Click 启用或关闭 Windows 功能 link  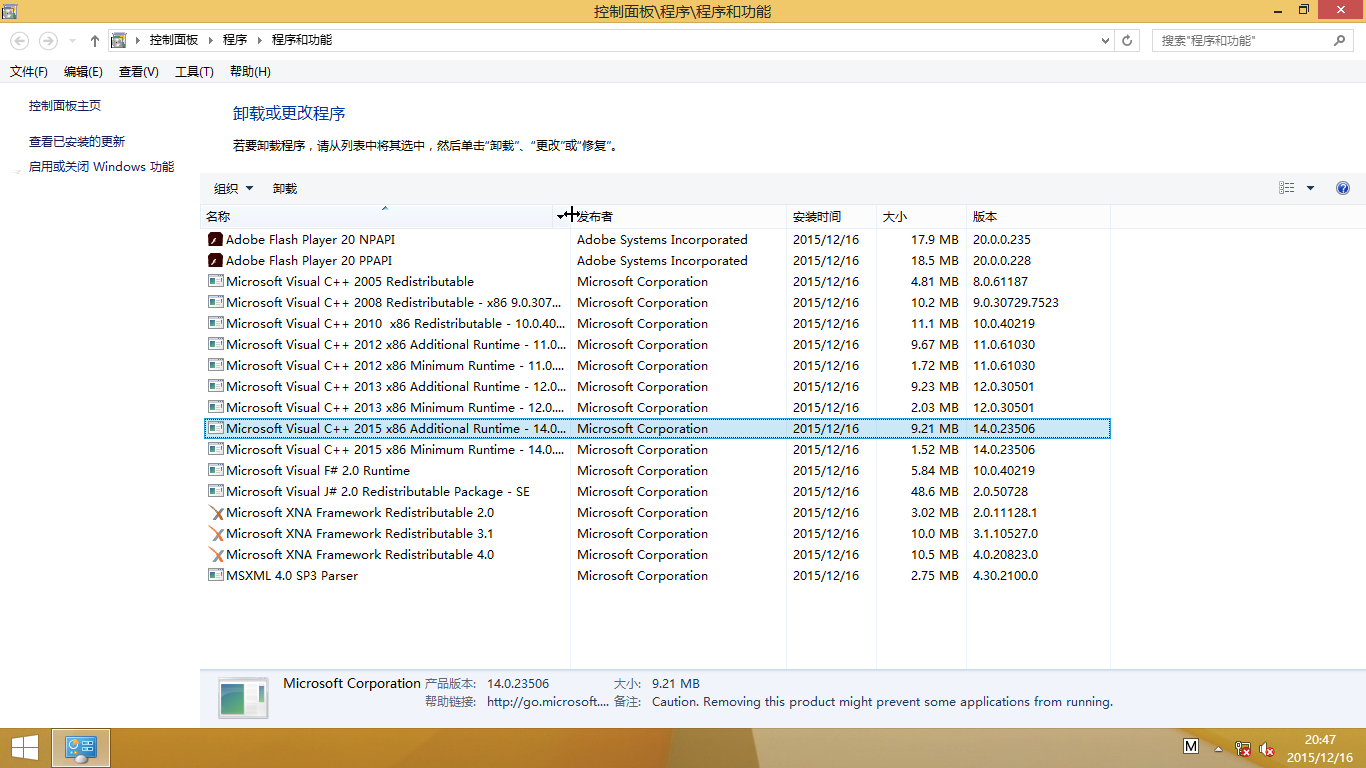tap(101, 167)
